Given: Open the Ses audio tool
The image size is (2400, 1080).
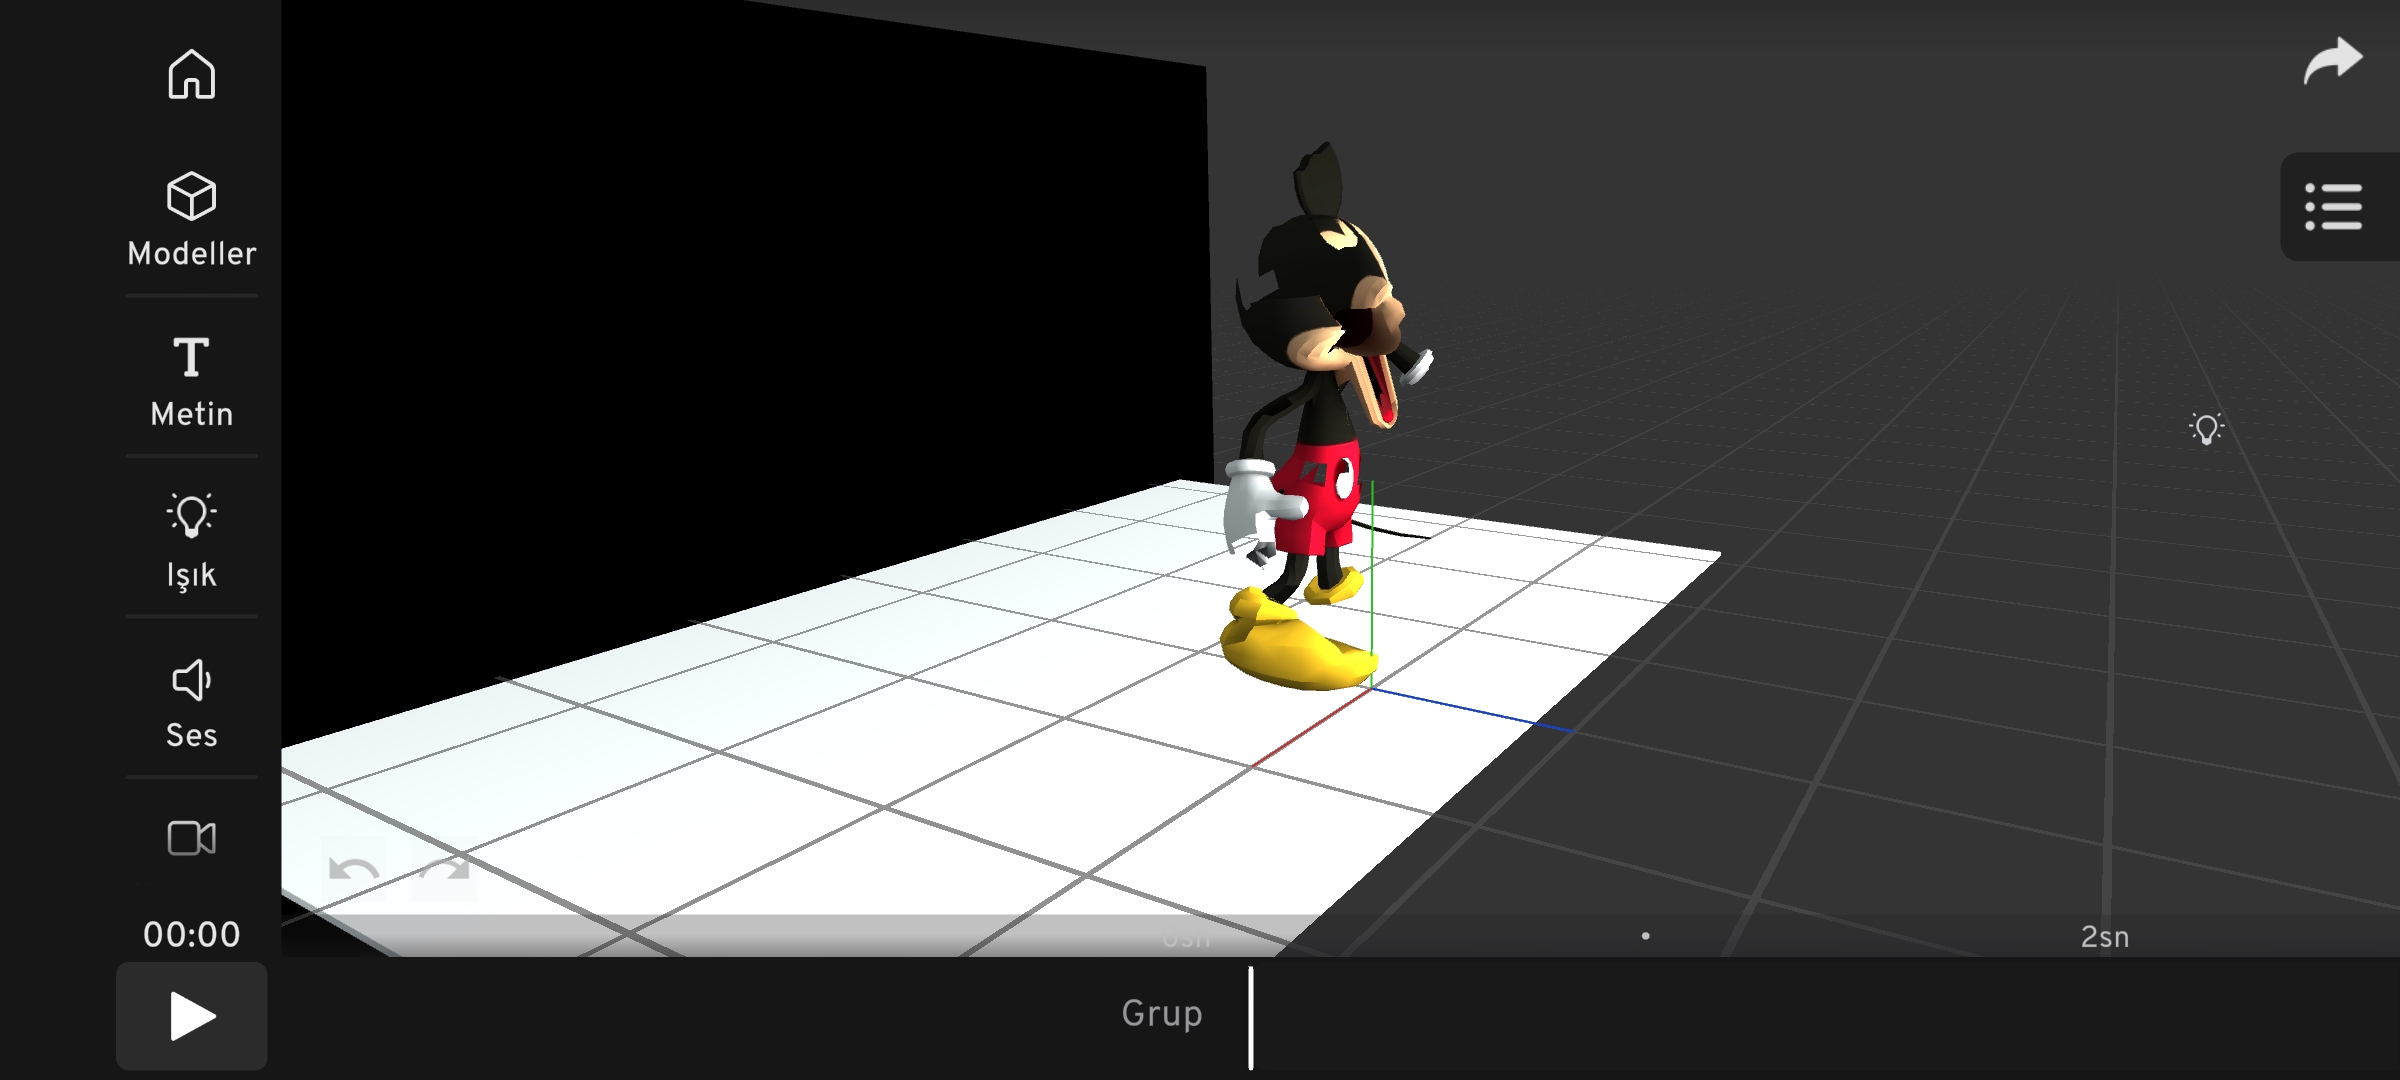Looking at the screenshot, I should [x=191, y=704].
